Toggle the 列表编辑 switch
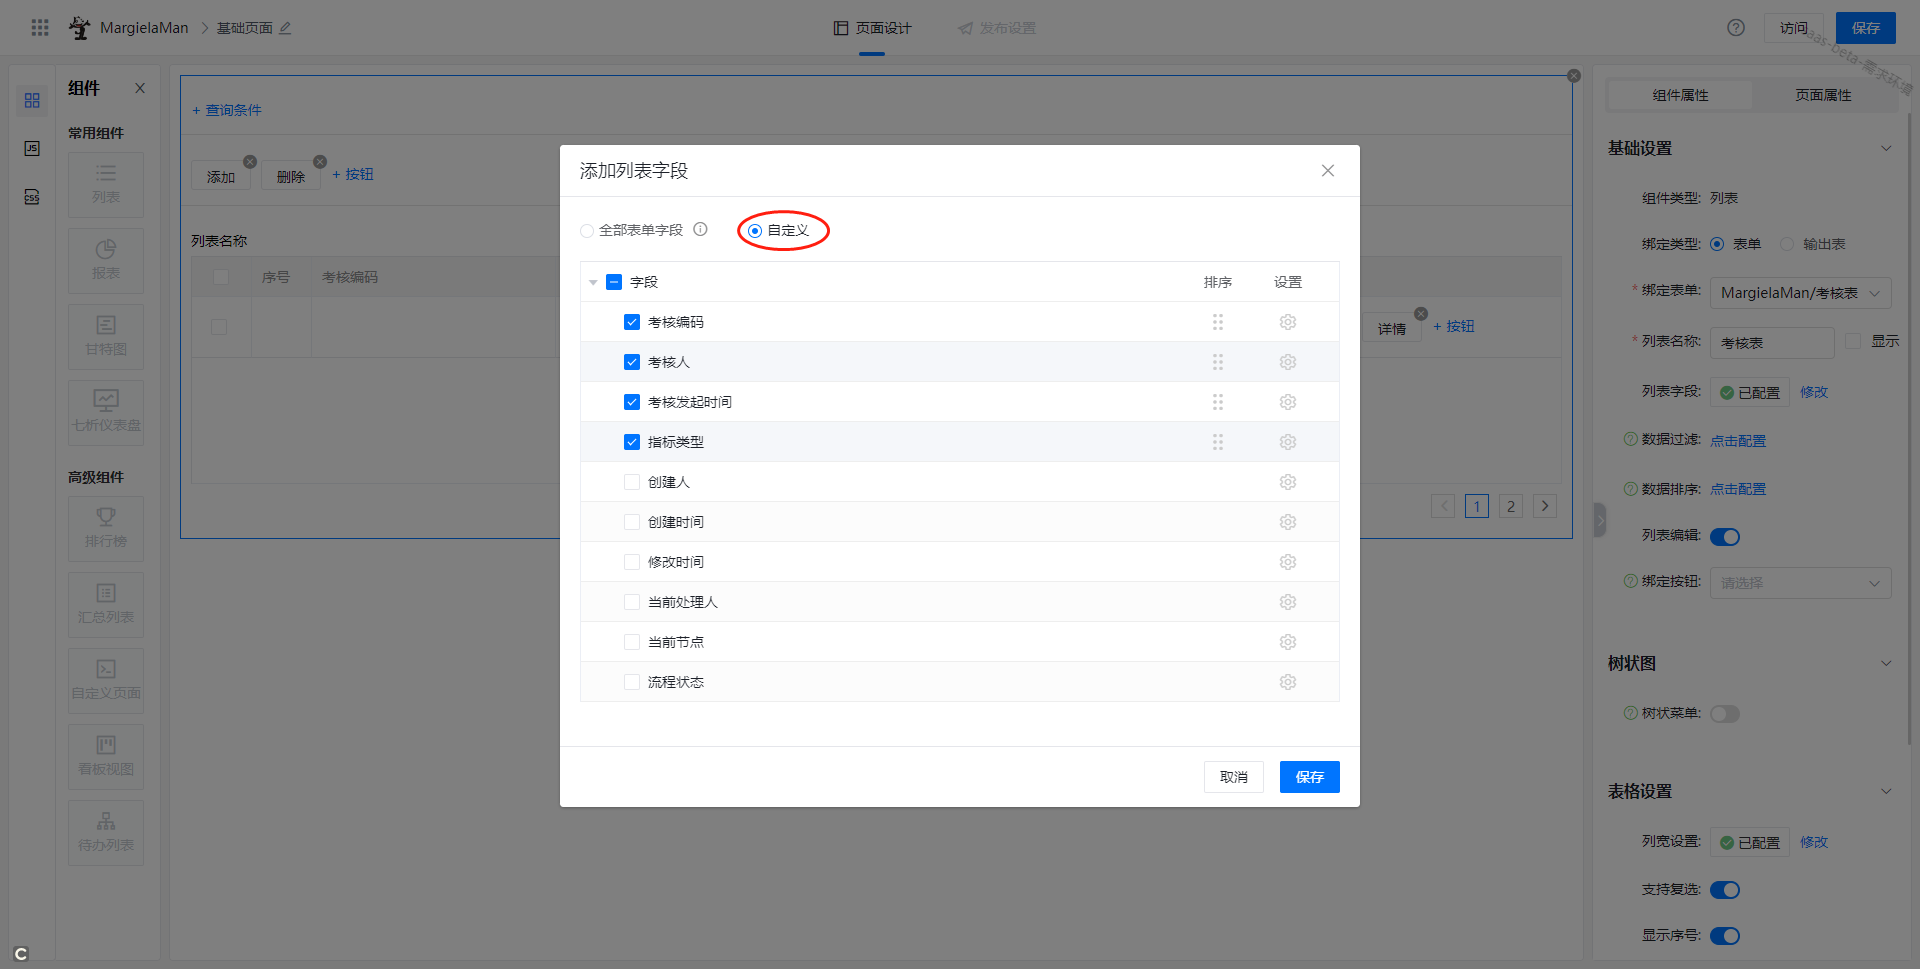The height and width of the screenshot is (969, 1920). 1725,537
